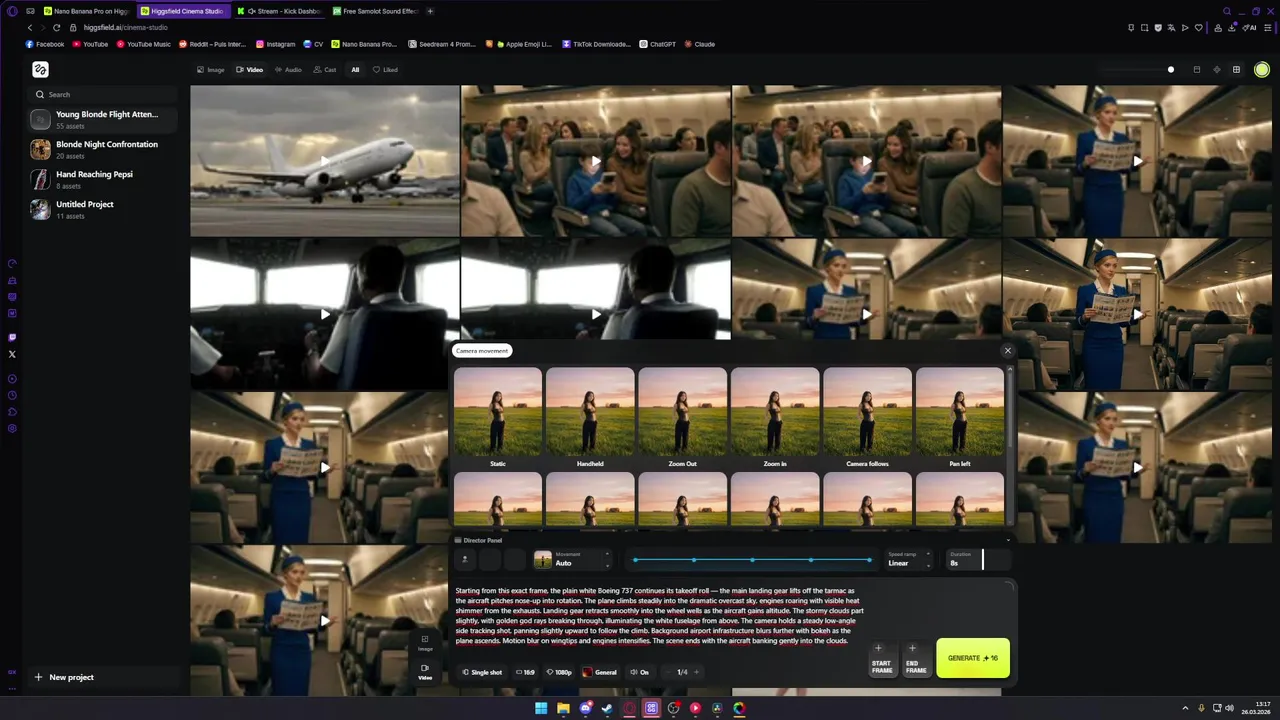Open the Movement Auto dropdown

coord(572,560)
